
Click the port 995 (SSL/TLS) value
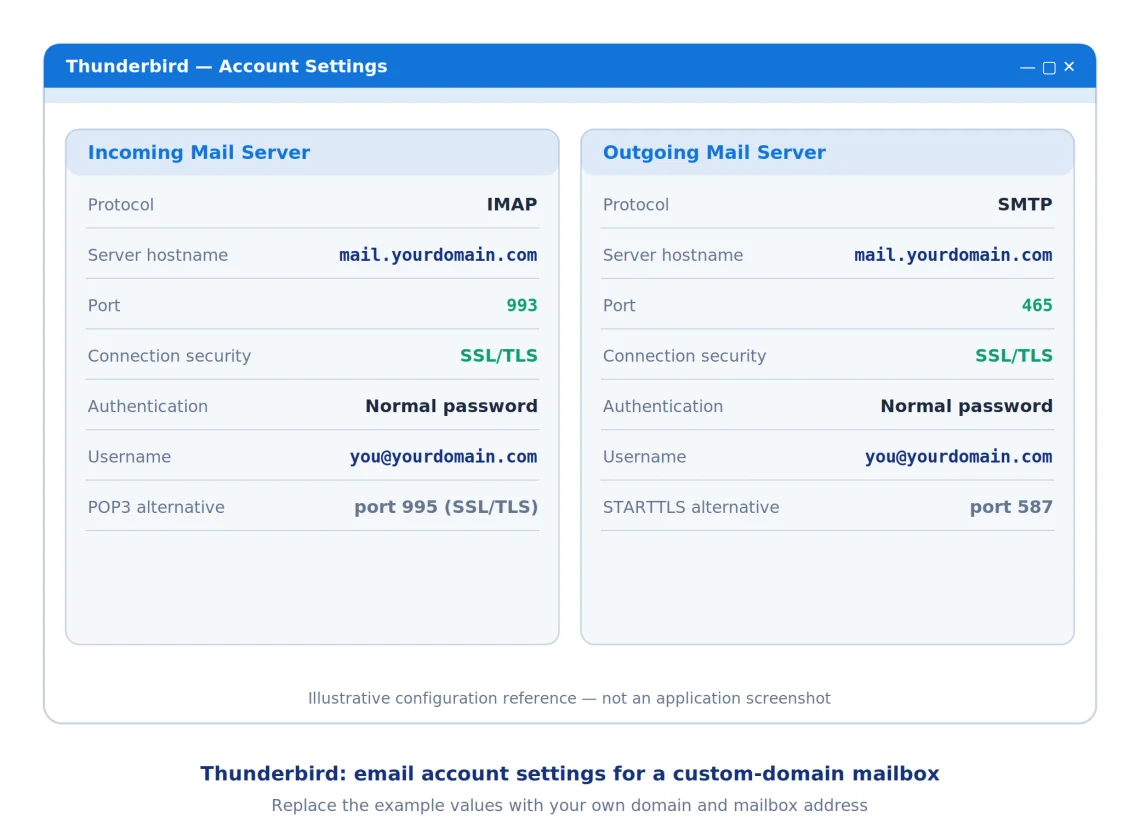tap(446, 507)
